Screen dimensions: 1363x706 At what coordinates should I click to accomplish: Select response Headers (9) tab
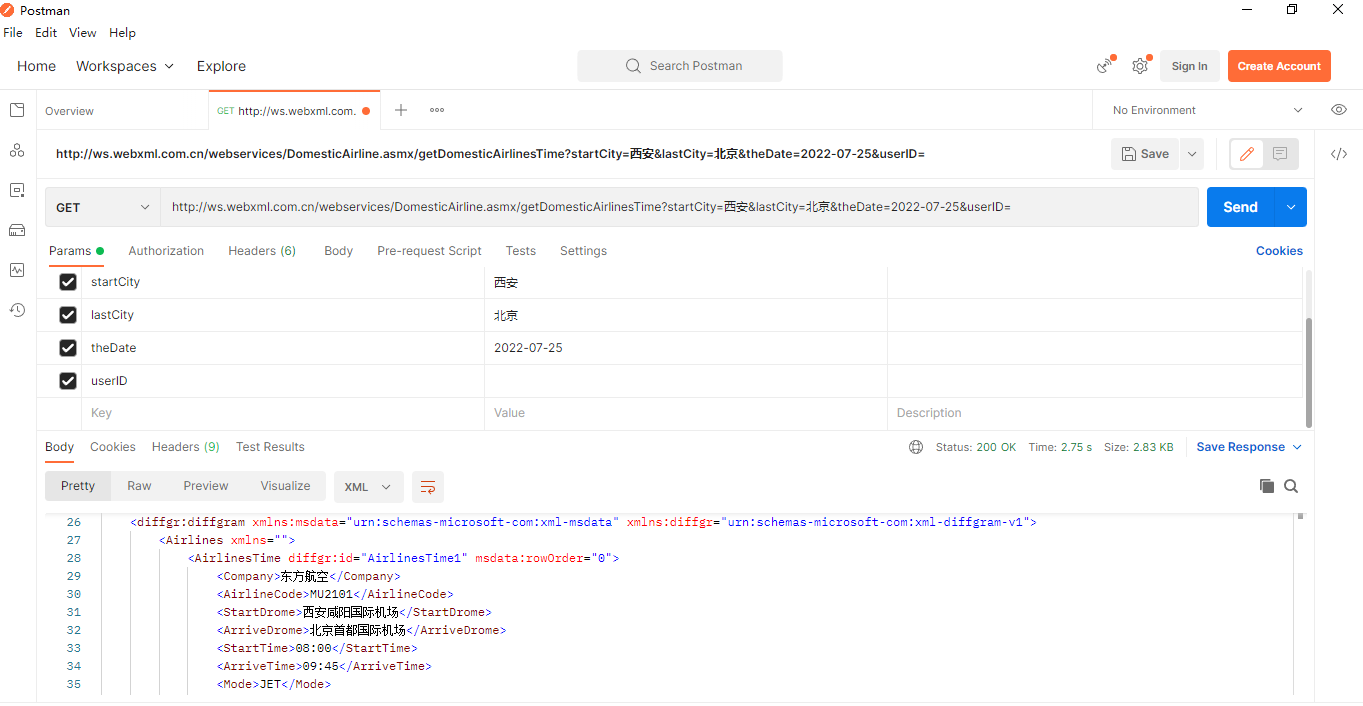click(186, 447)
